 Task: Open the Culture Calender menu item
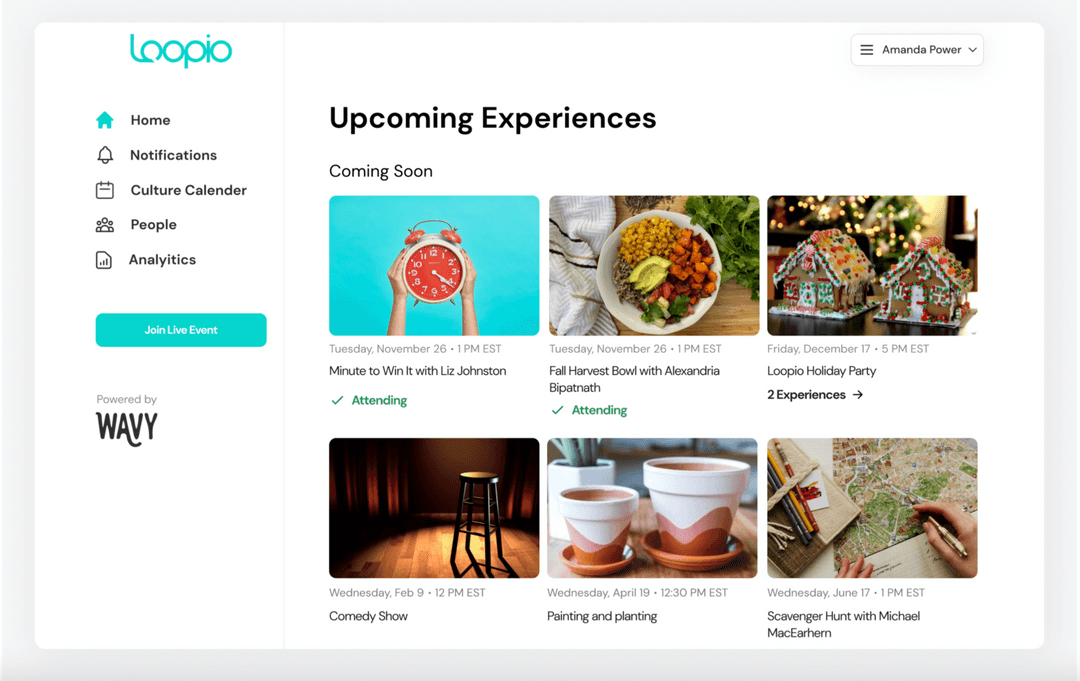(x=188, y=190)
